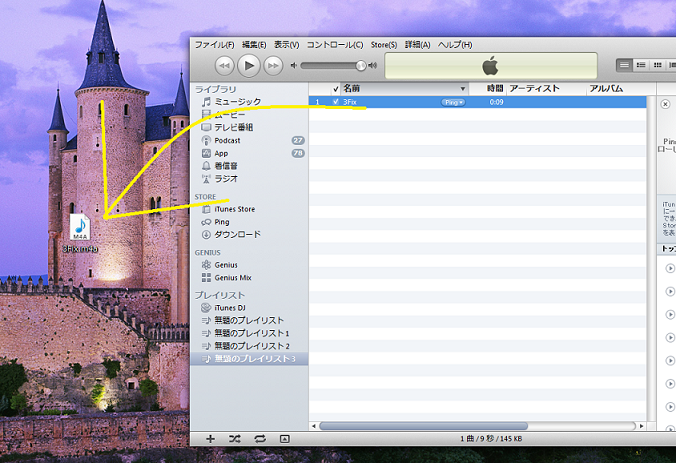676x463 pixels.
Task: Uncheck the 3Fix song checkbox
Action: tap(336, 102)
